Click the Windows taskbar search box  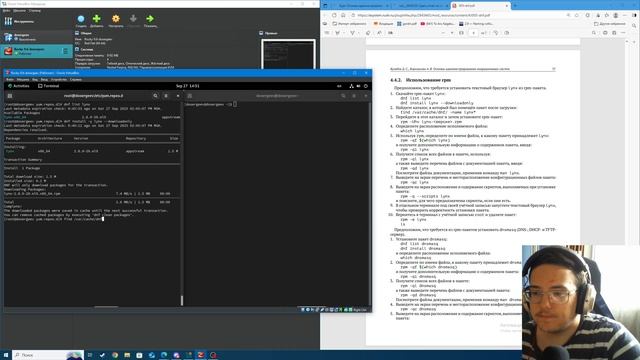pos(48,355)
